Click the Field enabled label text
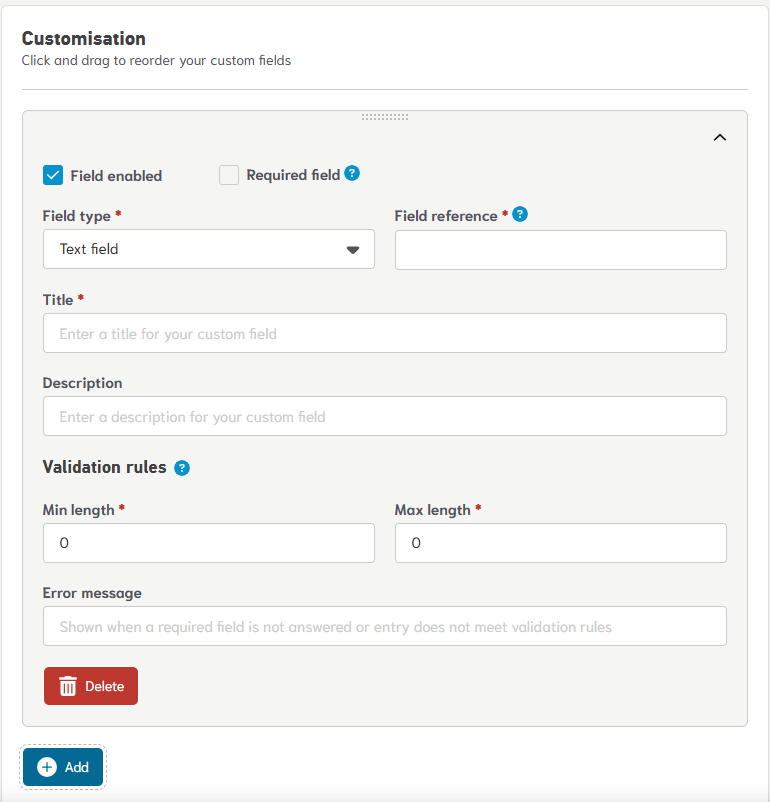The image size is (770, 802). pos(116,176)
